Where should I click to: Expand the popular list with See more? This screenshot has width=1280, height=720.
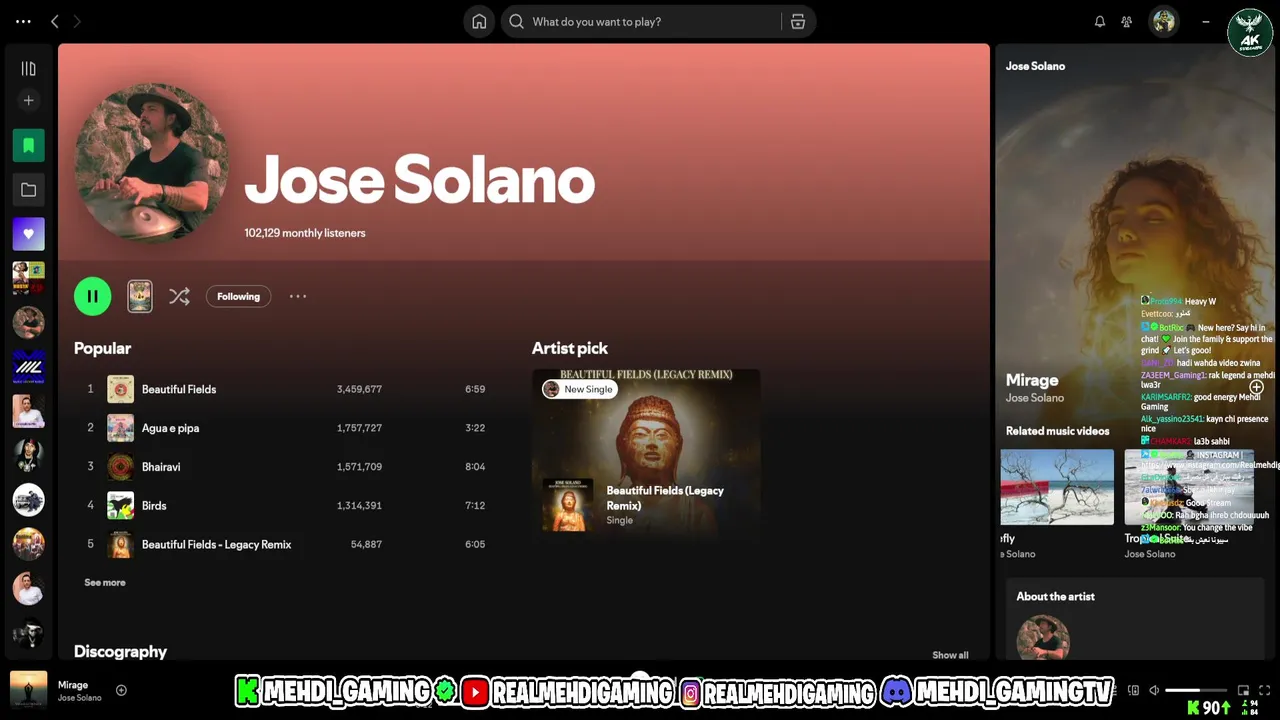point(105,582)
